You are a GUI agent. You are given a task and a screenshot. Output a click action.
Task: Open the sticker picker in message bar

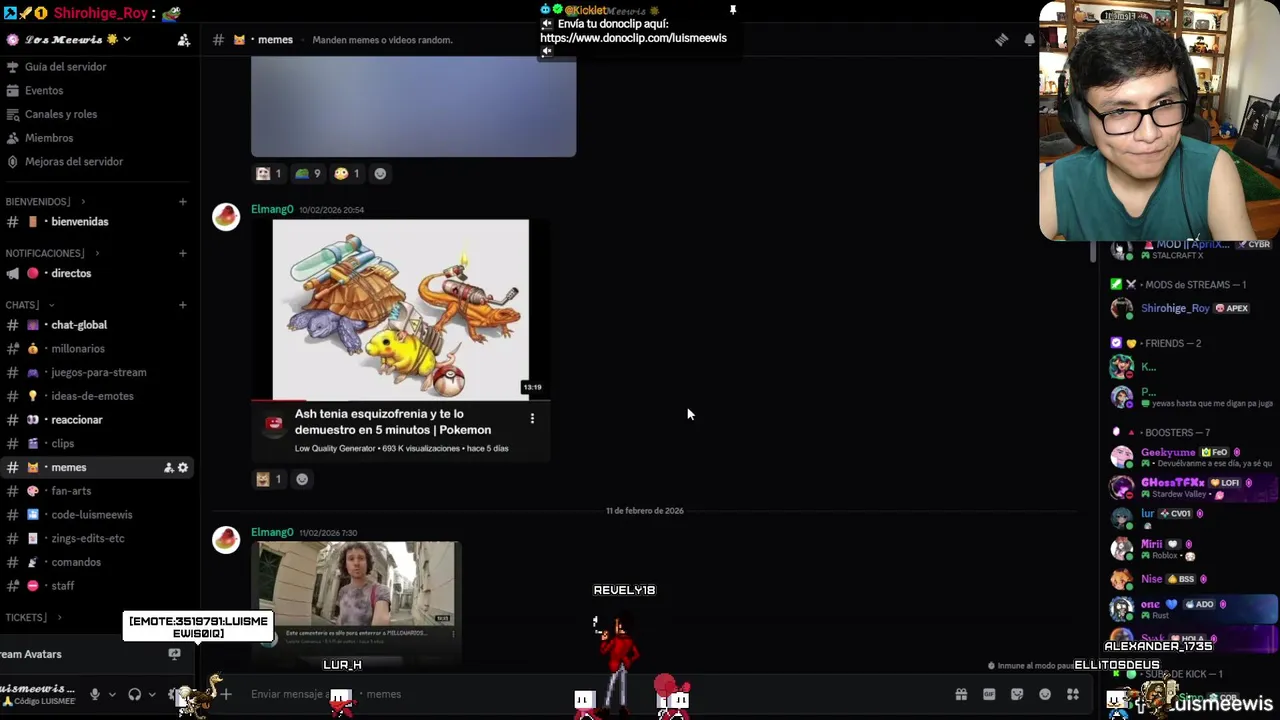point(1017,694)
